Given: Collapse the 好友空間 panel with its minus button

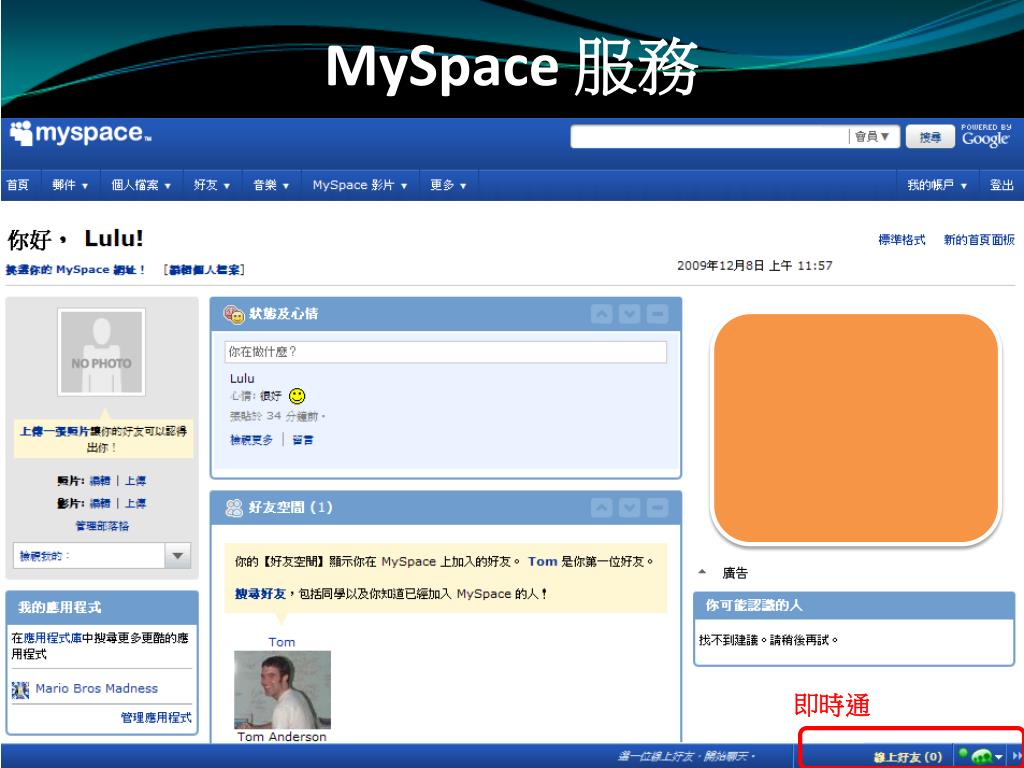Looking at the screenshot, I should [x=658, y=507].
